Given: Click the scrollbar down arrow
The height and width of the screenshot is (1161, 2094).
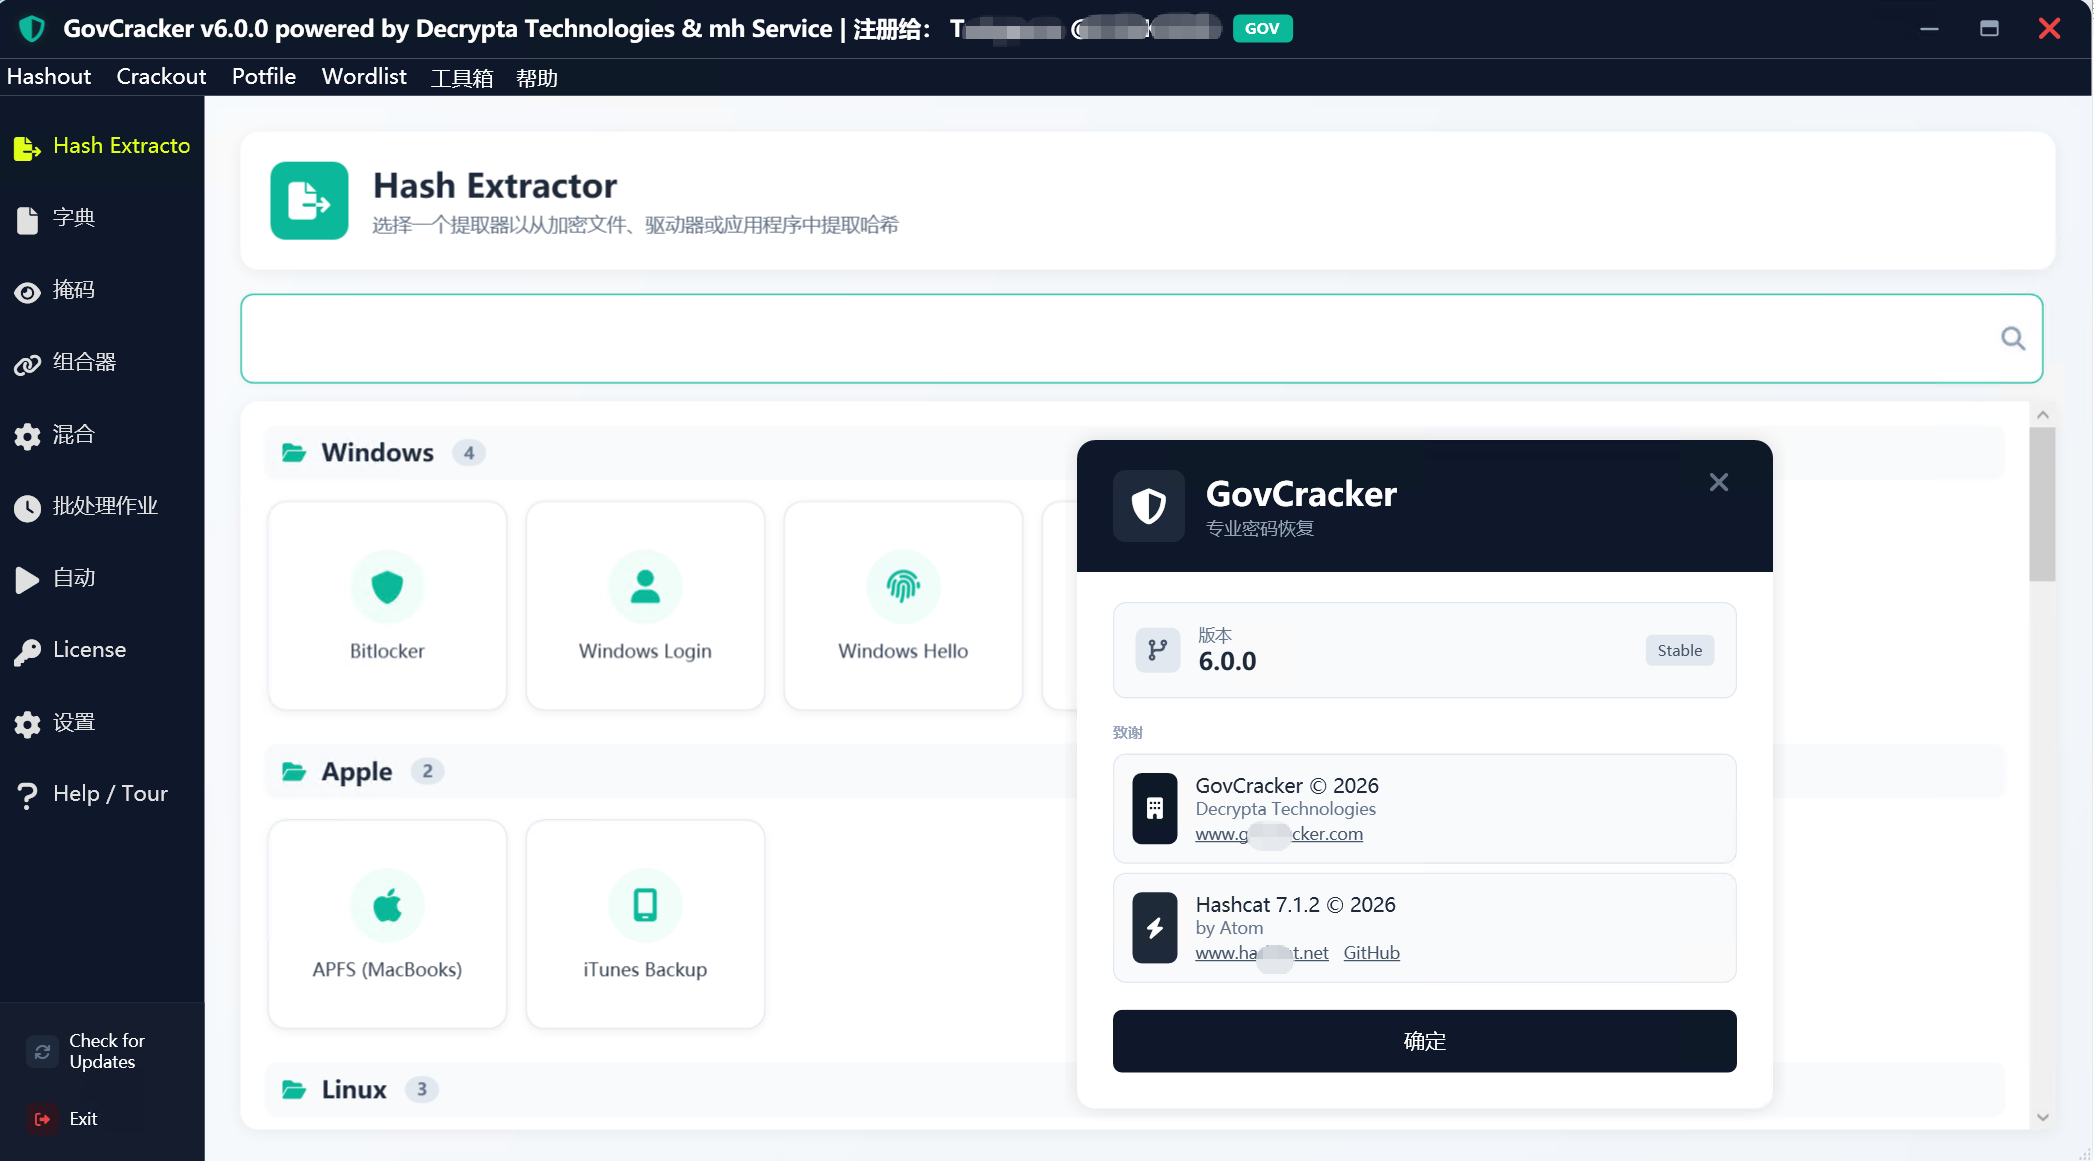Looking at the screenshot, I should click(x=2043, y=1118).
